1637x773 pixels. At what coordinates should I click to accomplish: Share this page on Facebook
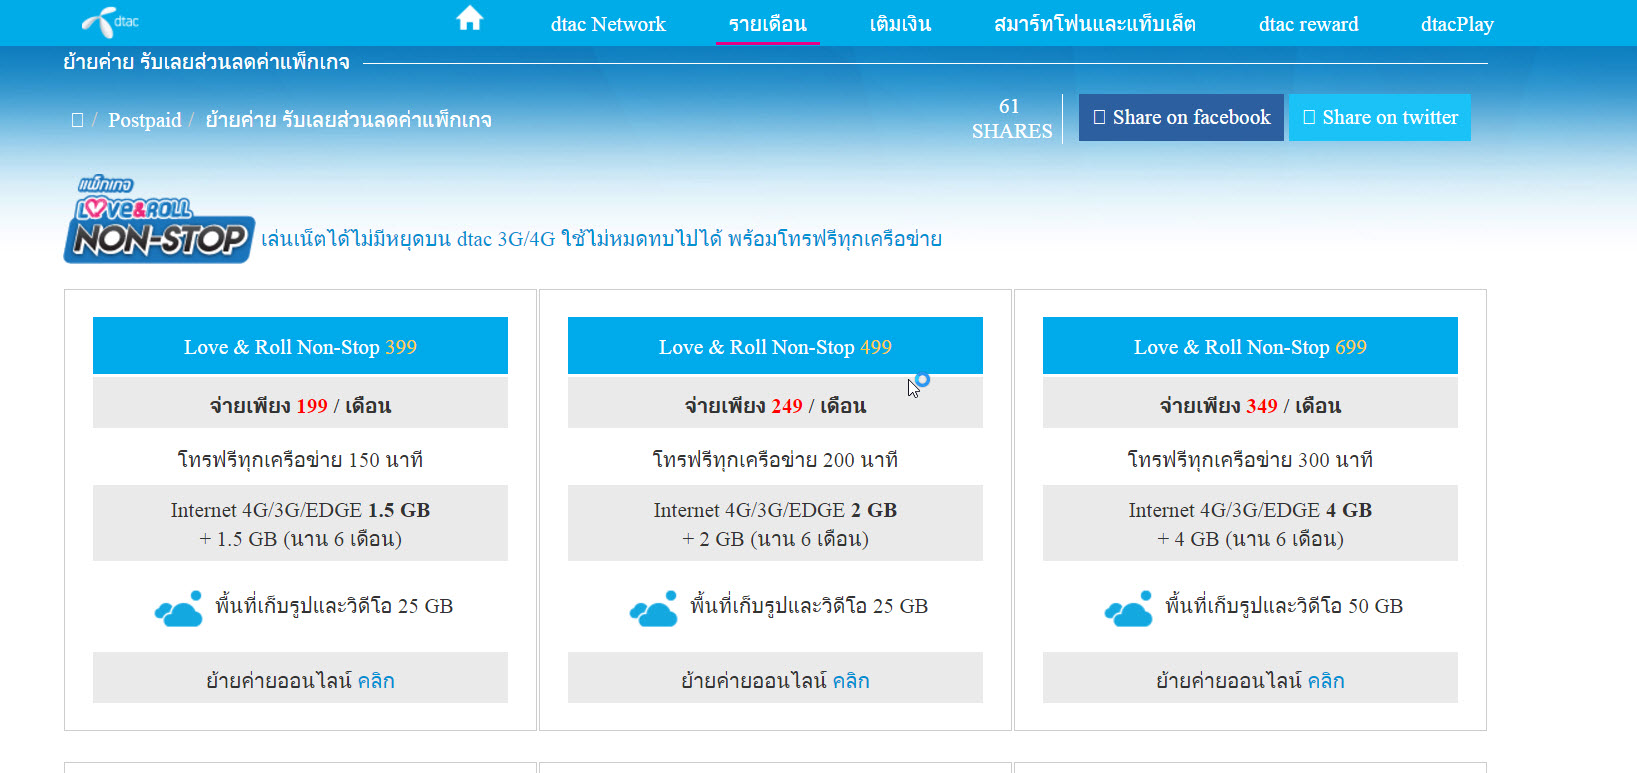(x=1181, y=117)
